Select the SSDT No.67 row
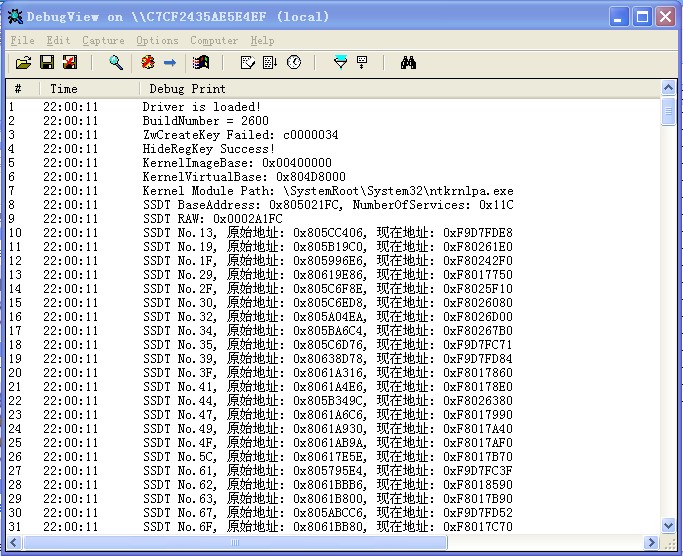The width and height of the screenshot is (683, 556). pyautogui.click(x=333, y=512)
